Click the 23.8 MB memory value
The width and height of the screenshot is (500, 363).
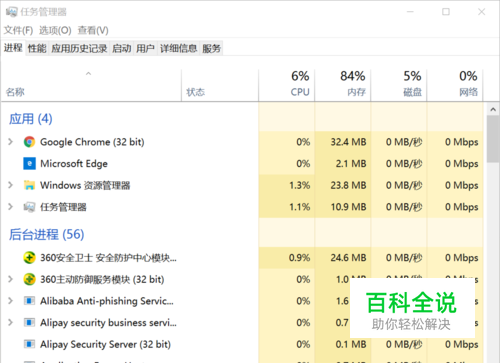click(348, 185)
